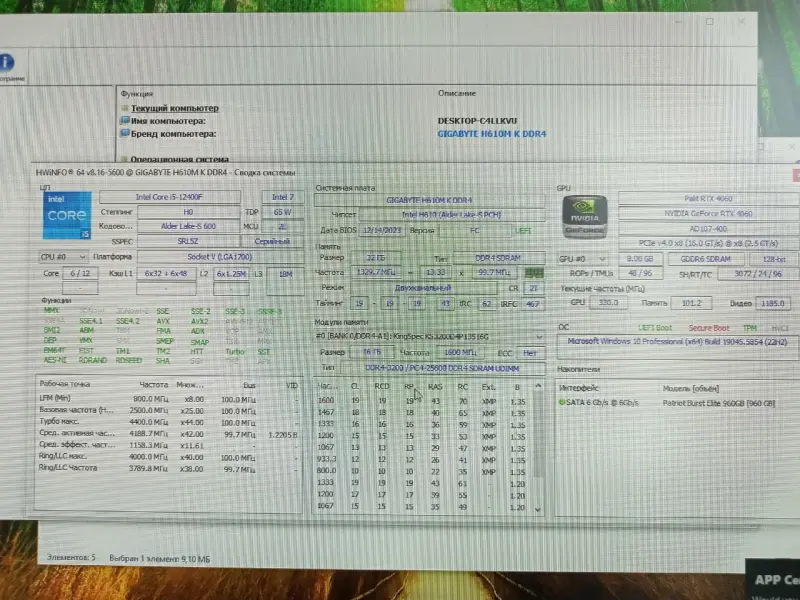Open the CPU #0 selector dropdown

tap(63, 257)
